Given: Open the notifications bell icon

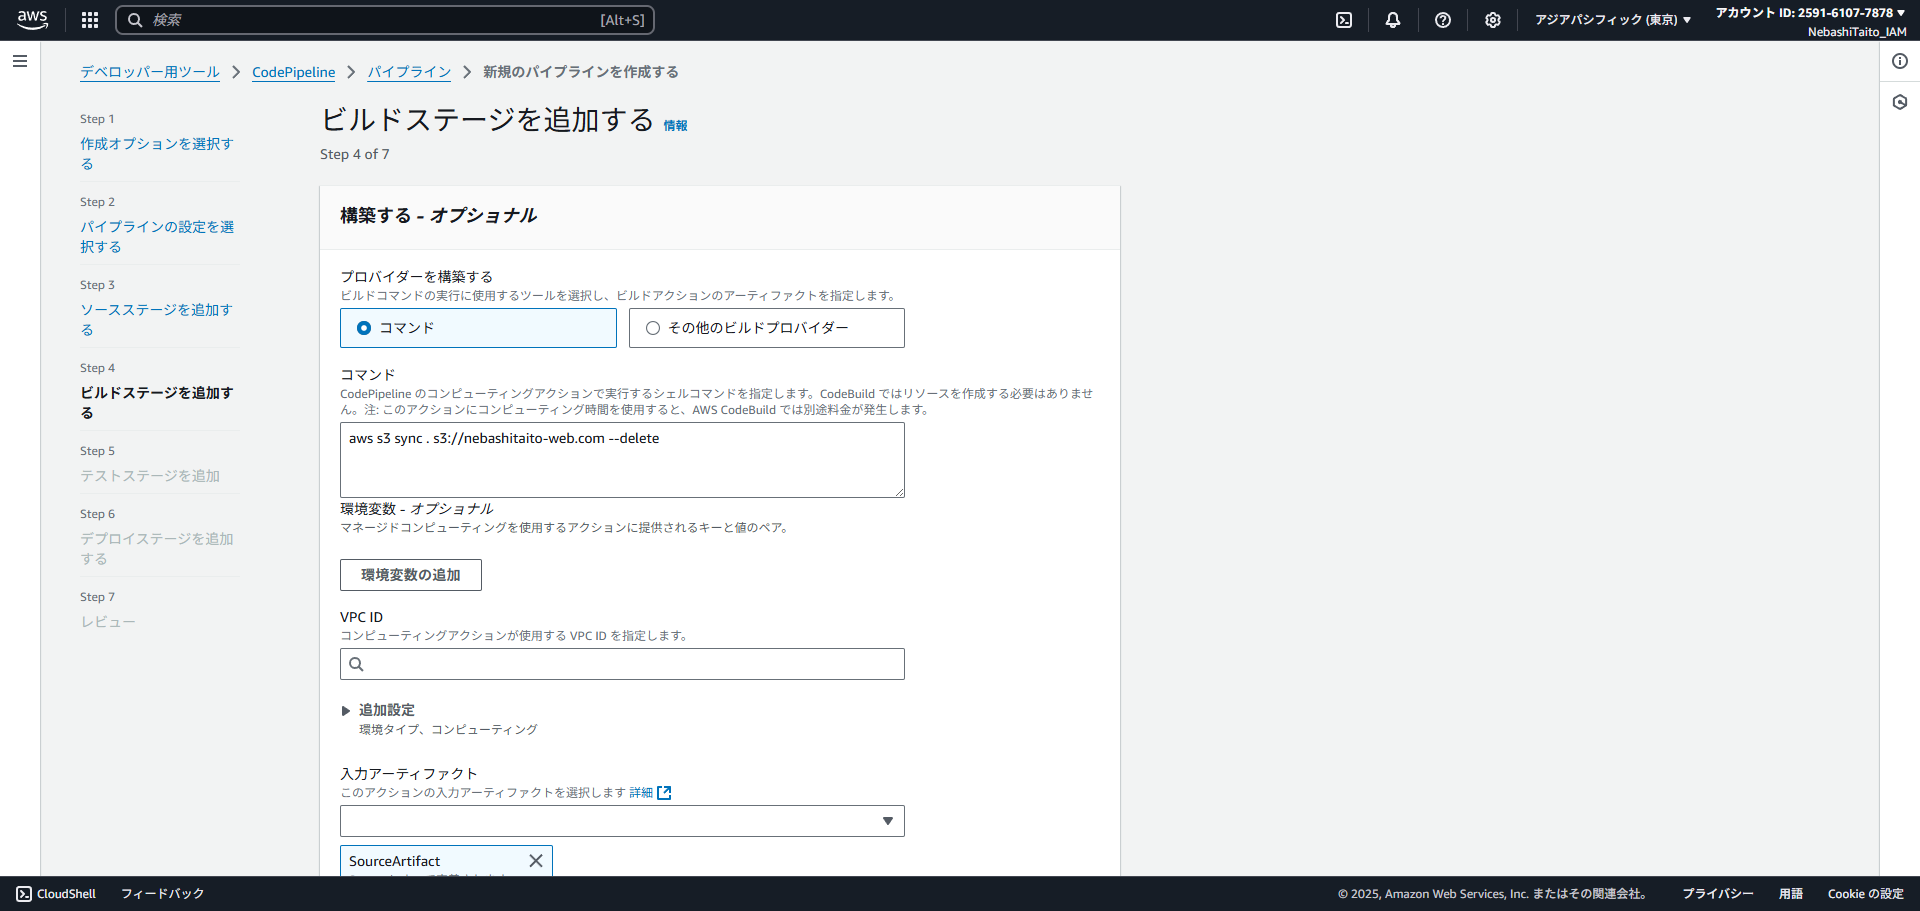Looking at the screenshot, I should (1393, 20).
